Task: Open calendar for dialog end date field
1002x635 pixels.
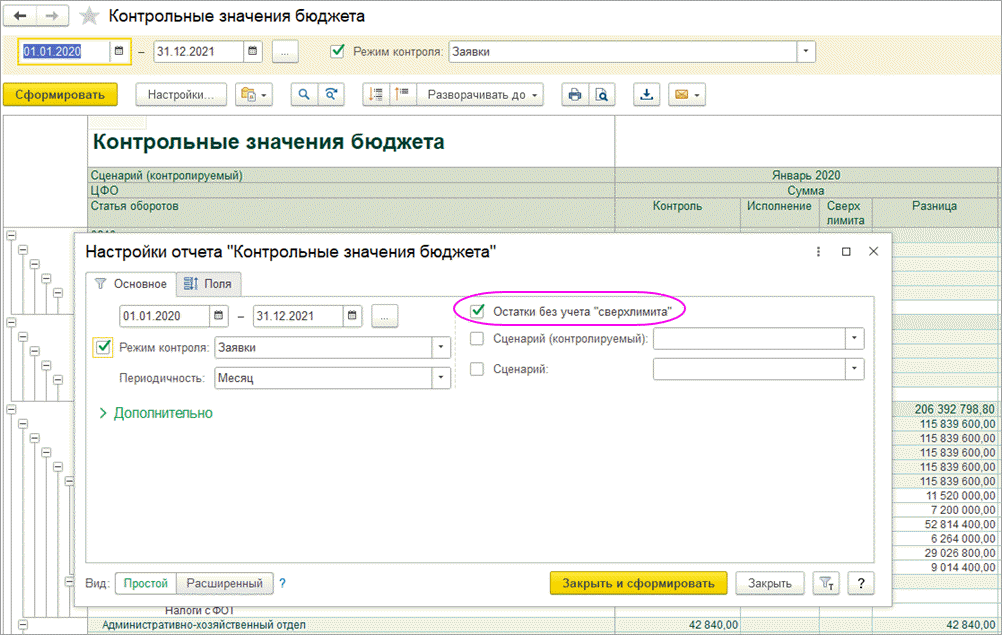Action: (x=352, y=316)
